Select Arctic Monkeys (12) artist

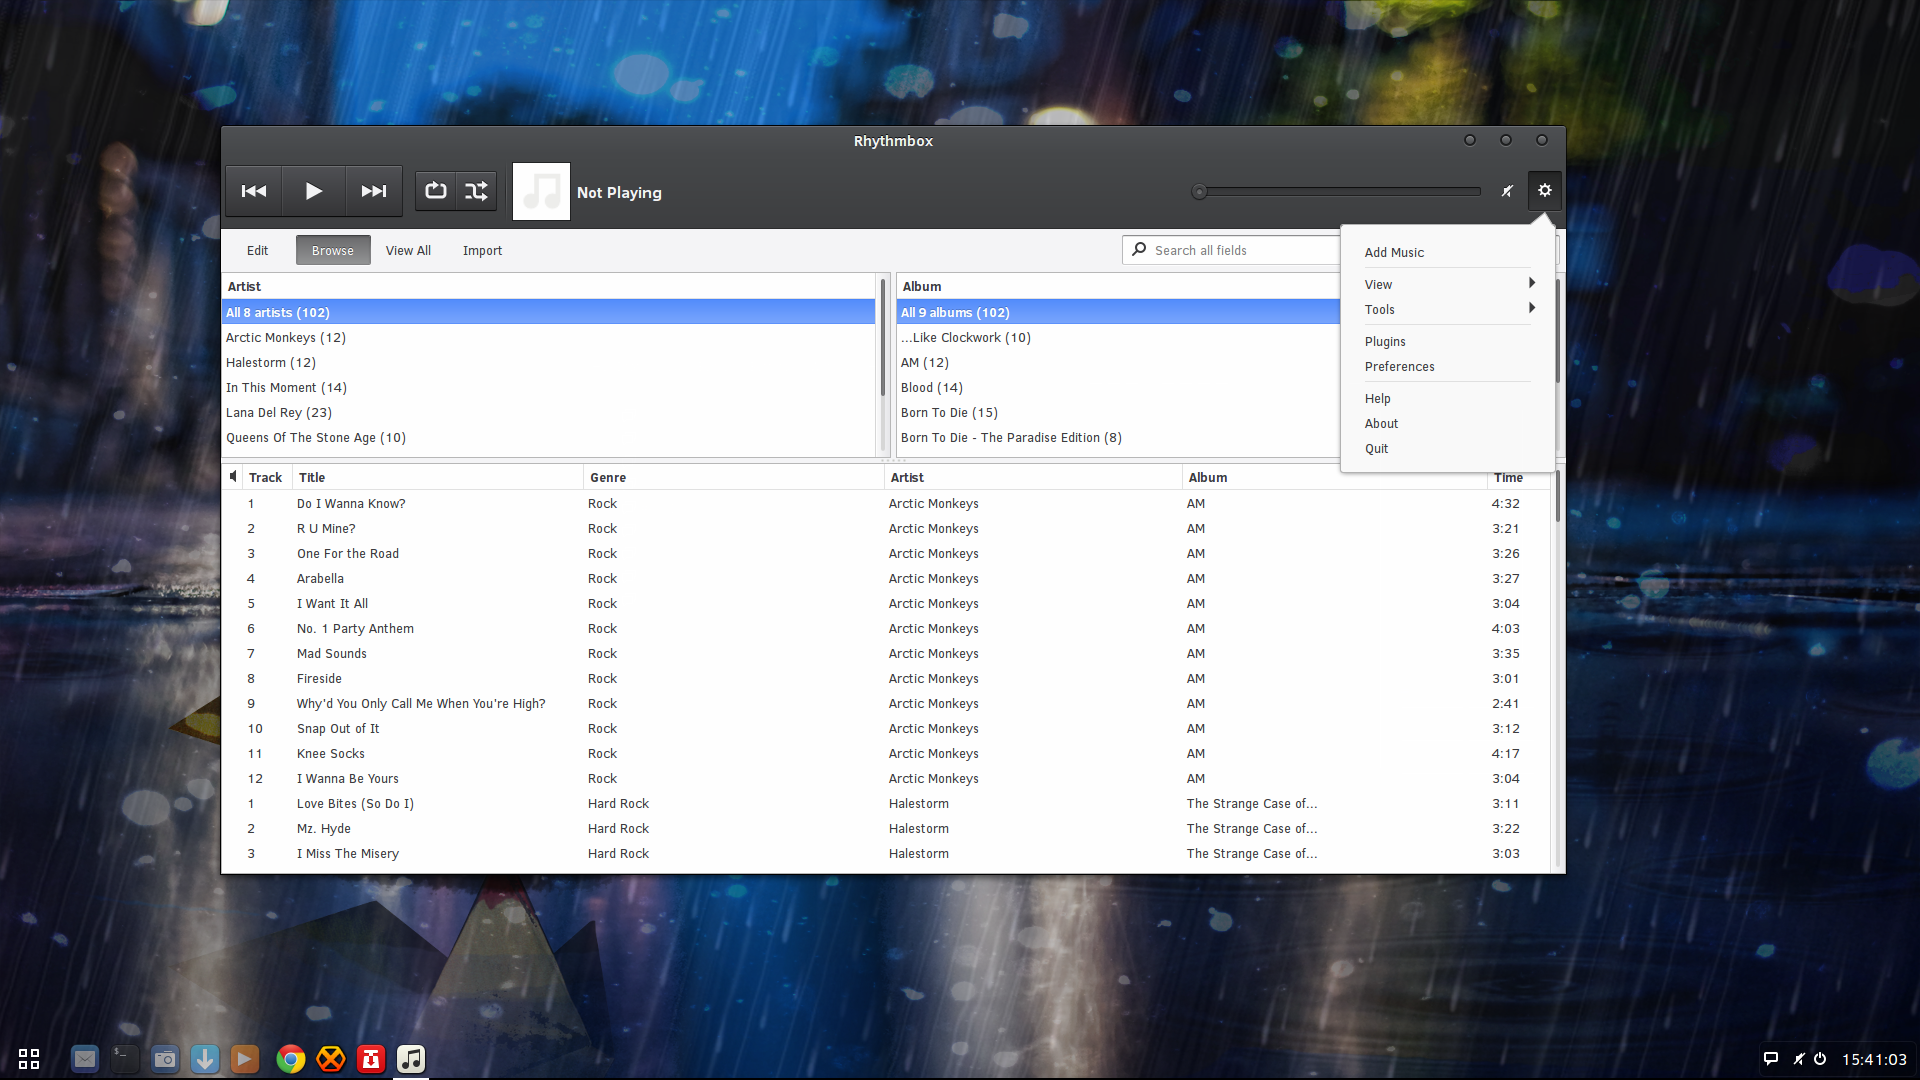[548, 338]
